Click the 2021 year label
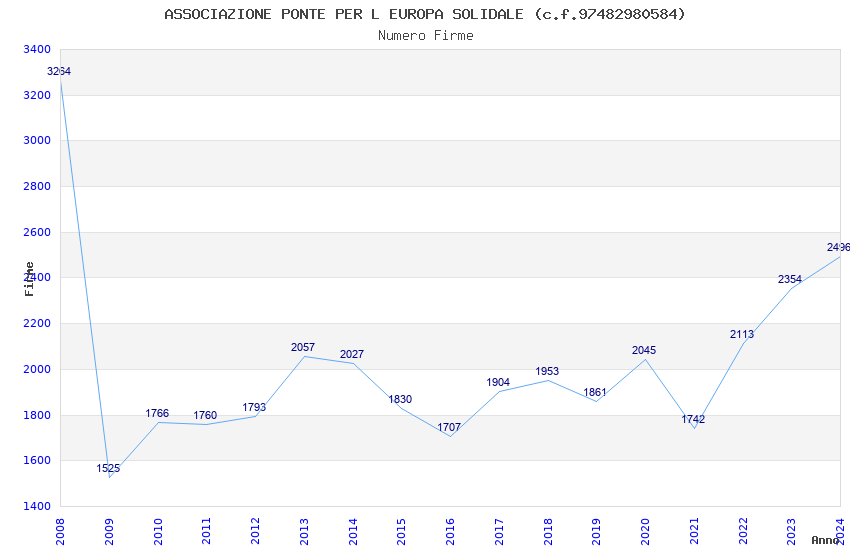 coord(694,531)
